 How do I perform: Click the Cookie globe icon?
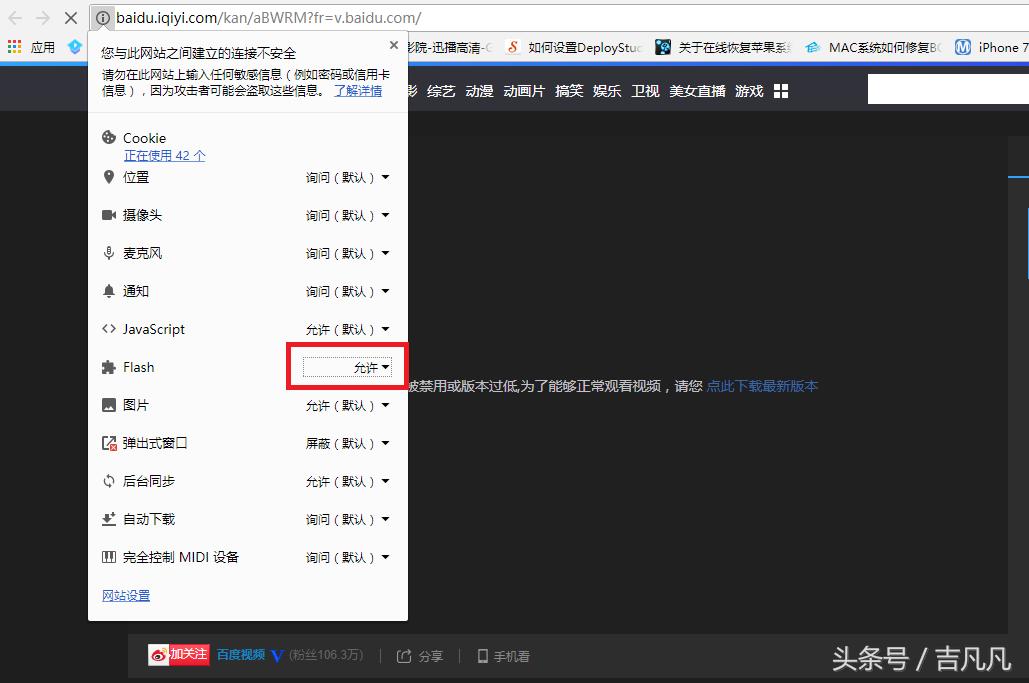click(110, 137)
